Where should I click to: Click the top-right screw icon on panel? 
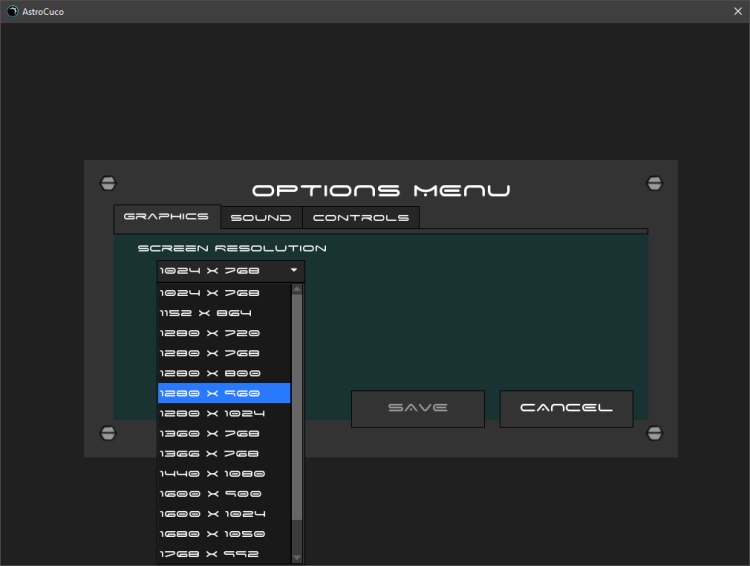(654, 183)
